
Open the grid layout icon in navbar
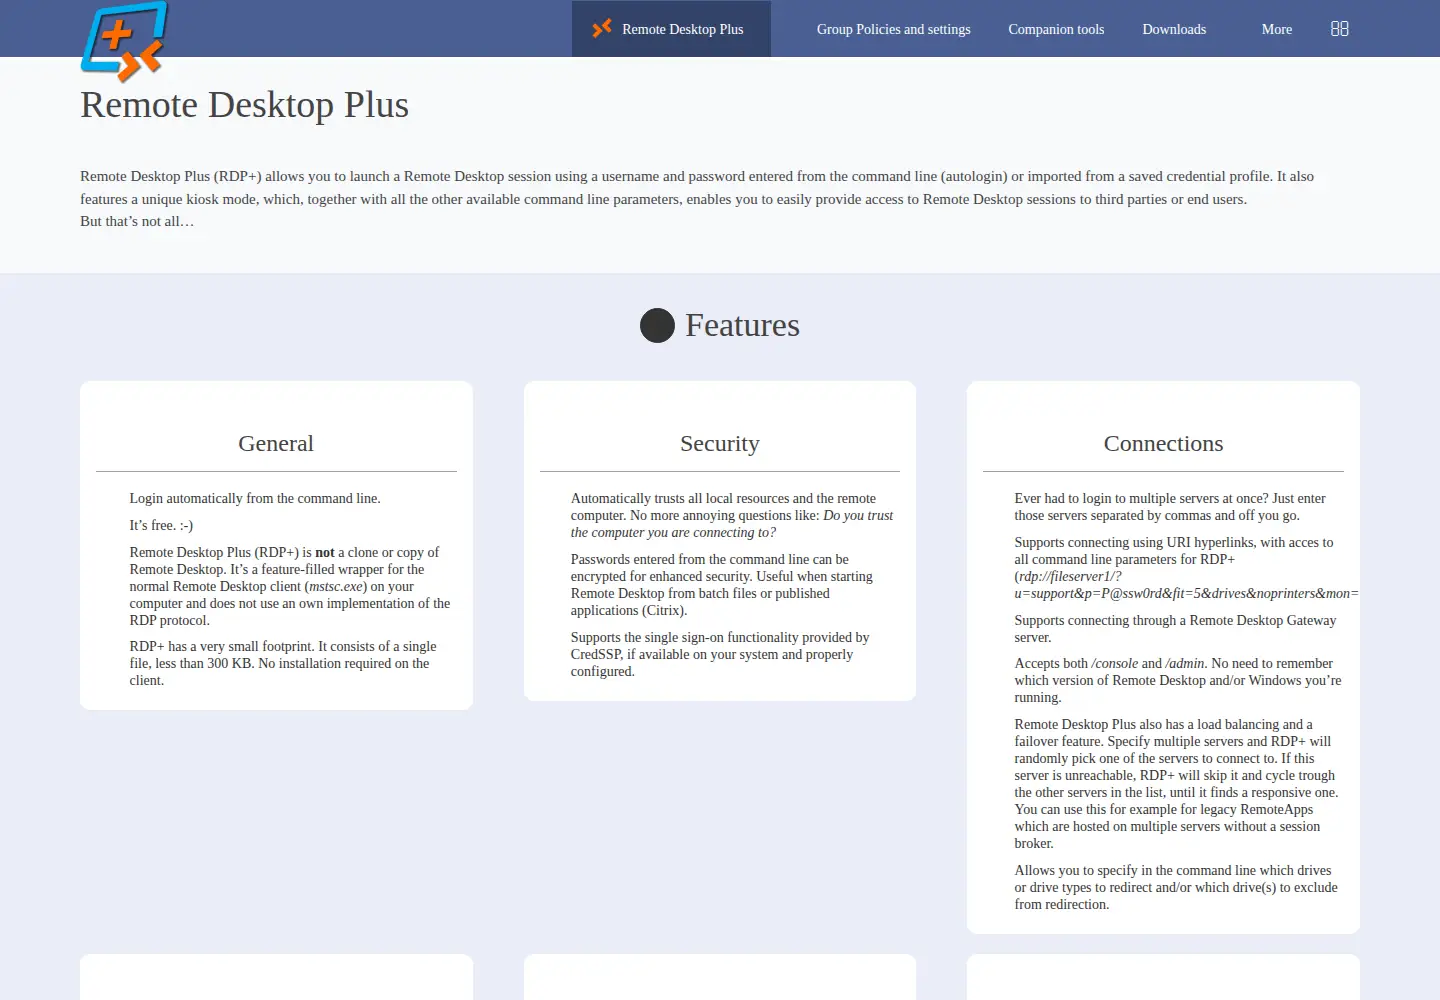coord(1340,29)
